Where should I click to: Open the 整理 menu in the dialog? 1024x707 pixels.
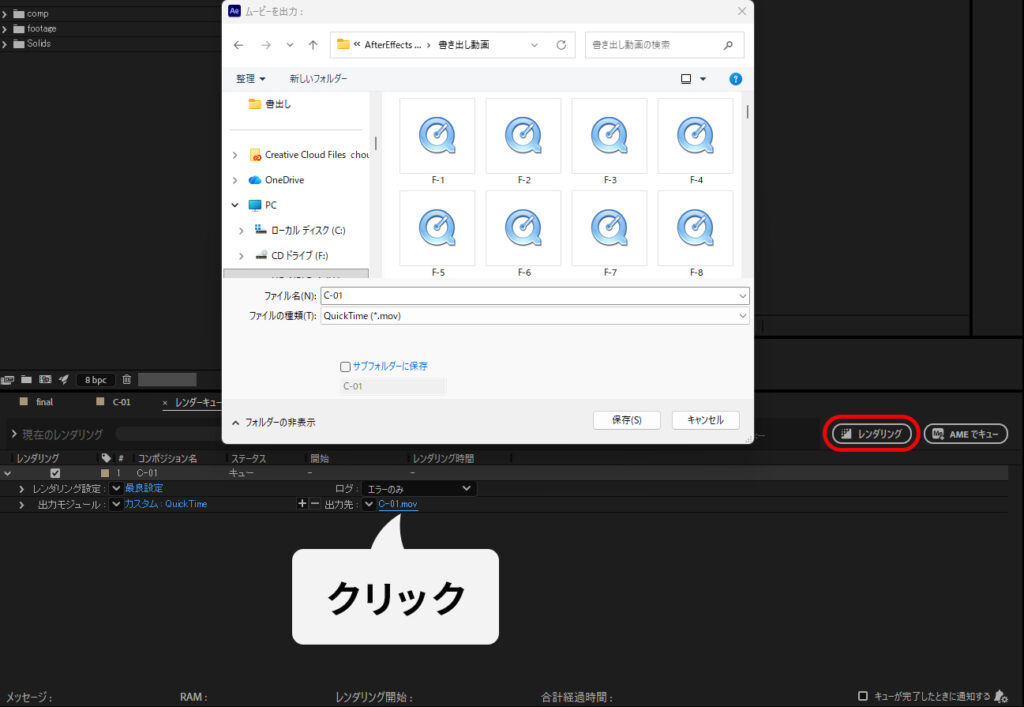click(251, 78)
